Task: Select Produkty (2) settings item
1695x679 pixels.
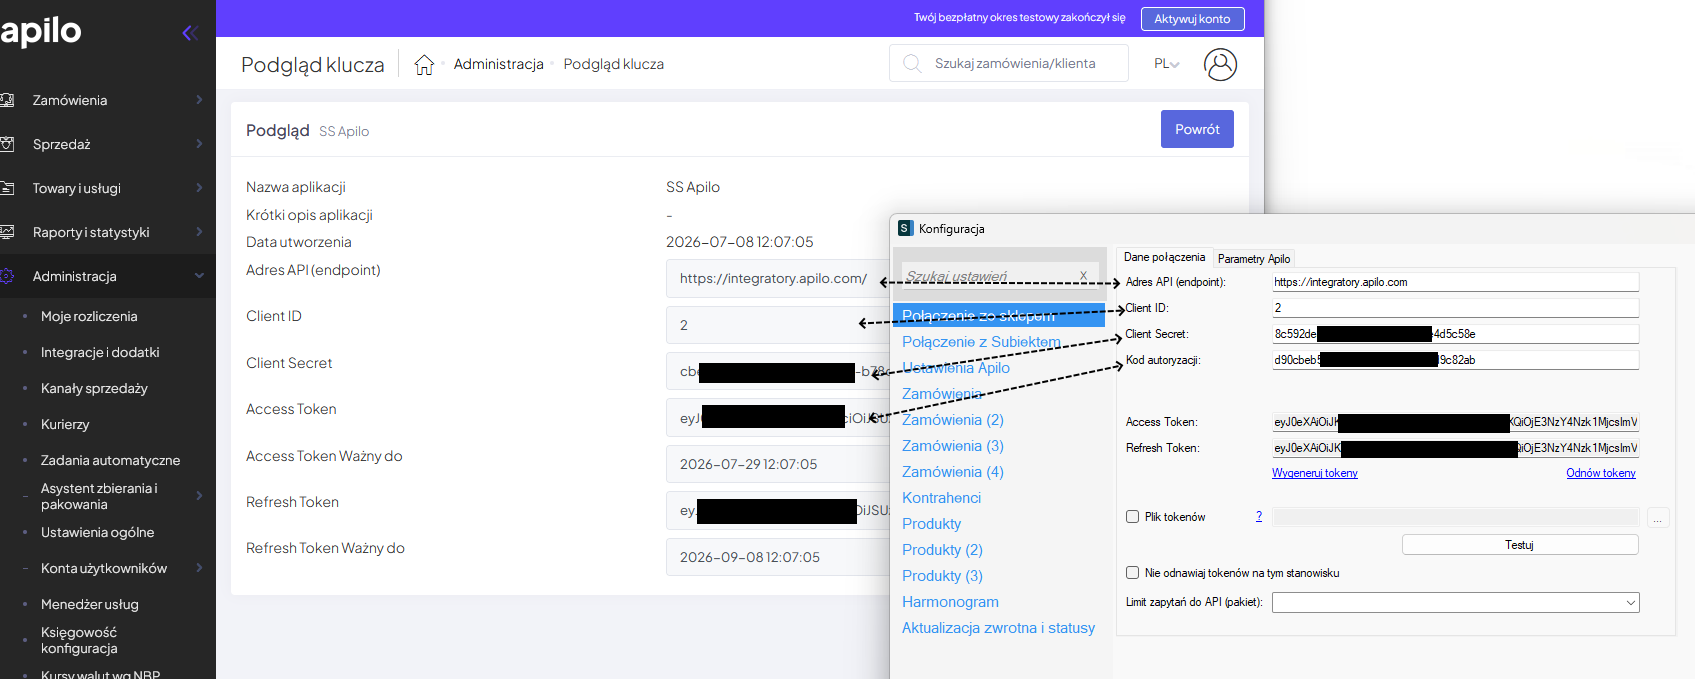Action: click(942, 550)
